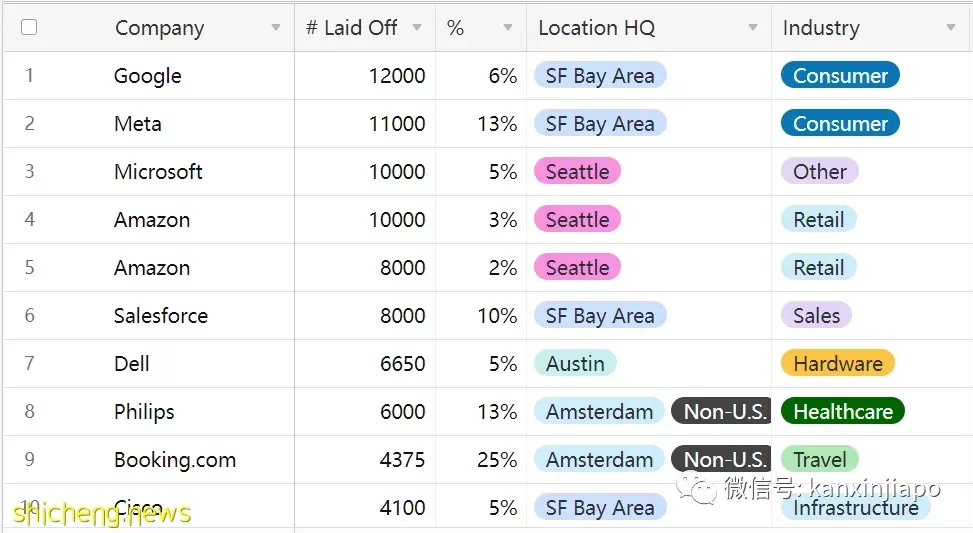Click the Industry column header
973x533 pixels.
tap(821, 28)
